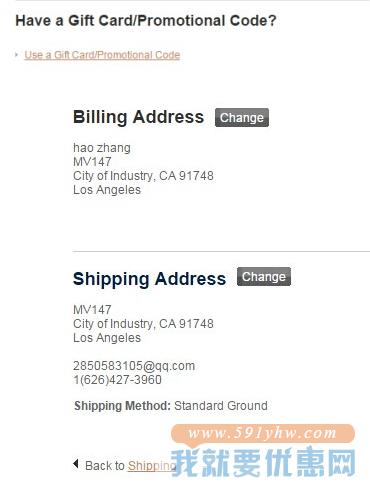Click Change next to Shipping Address
The height and width of the screenshot is (487, 370).
tap(264, 277)
